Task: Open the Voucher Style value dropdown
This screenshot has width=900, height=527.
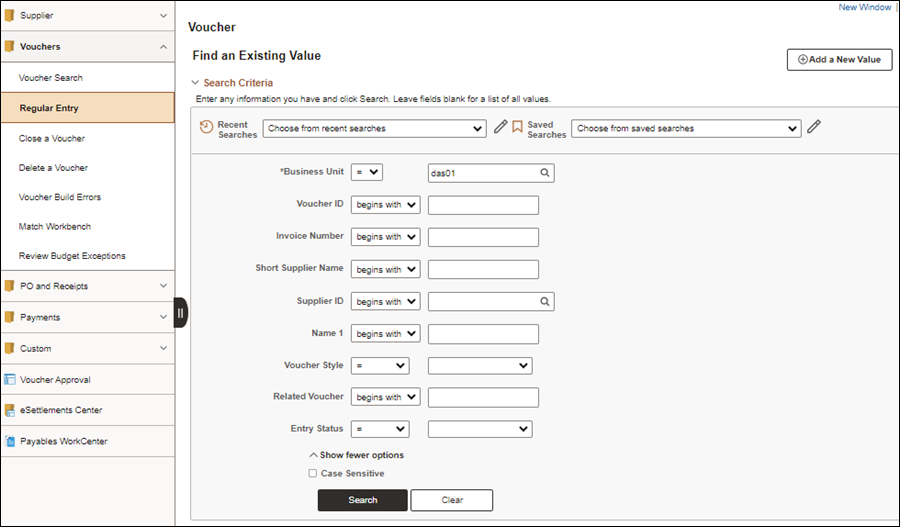Action: click(x=480, y=365)
